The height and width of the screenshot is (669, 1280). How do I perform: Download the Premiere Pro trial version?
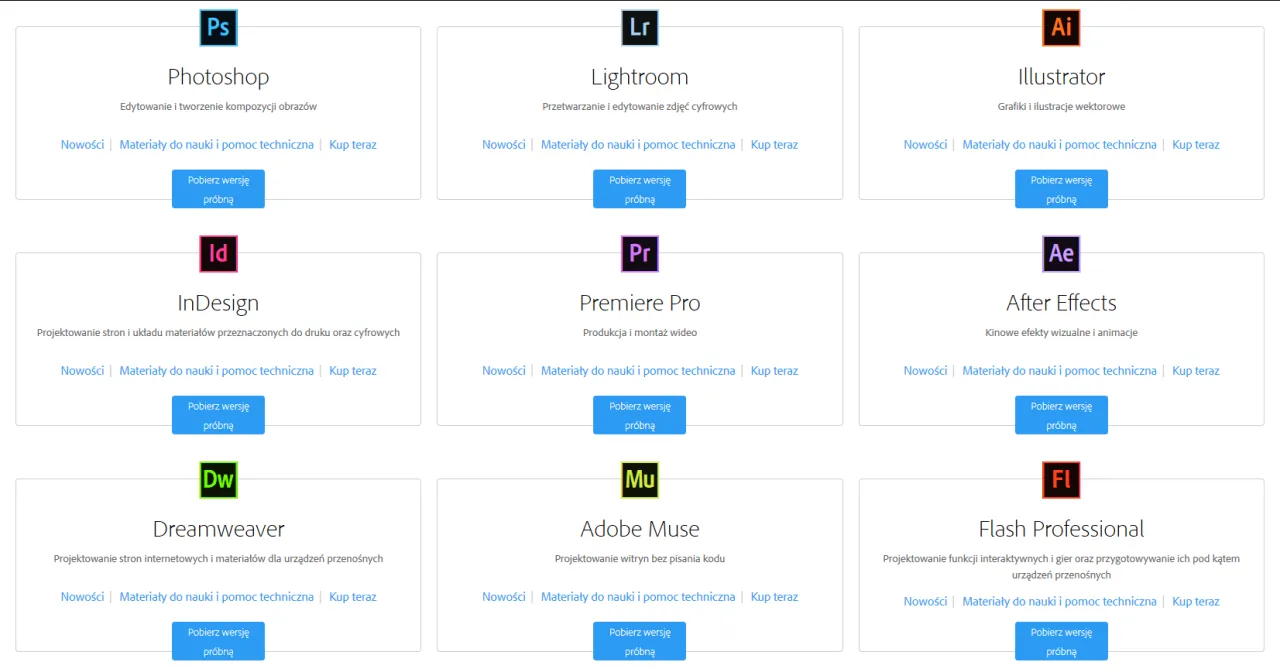point(640,415)
